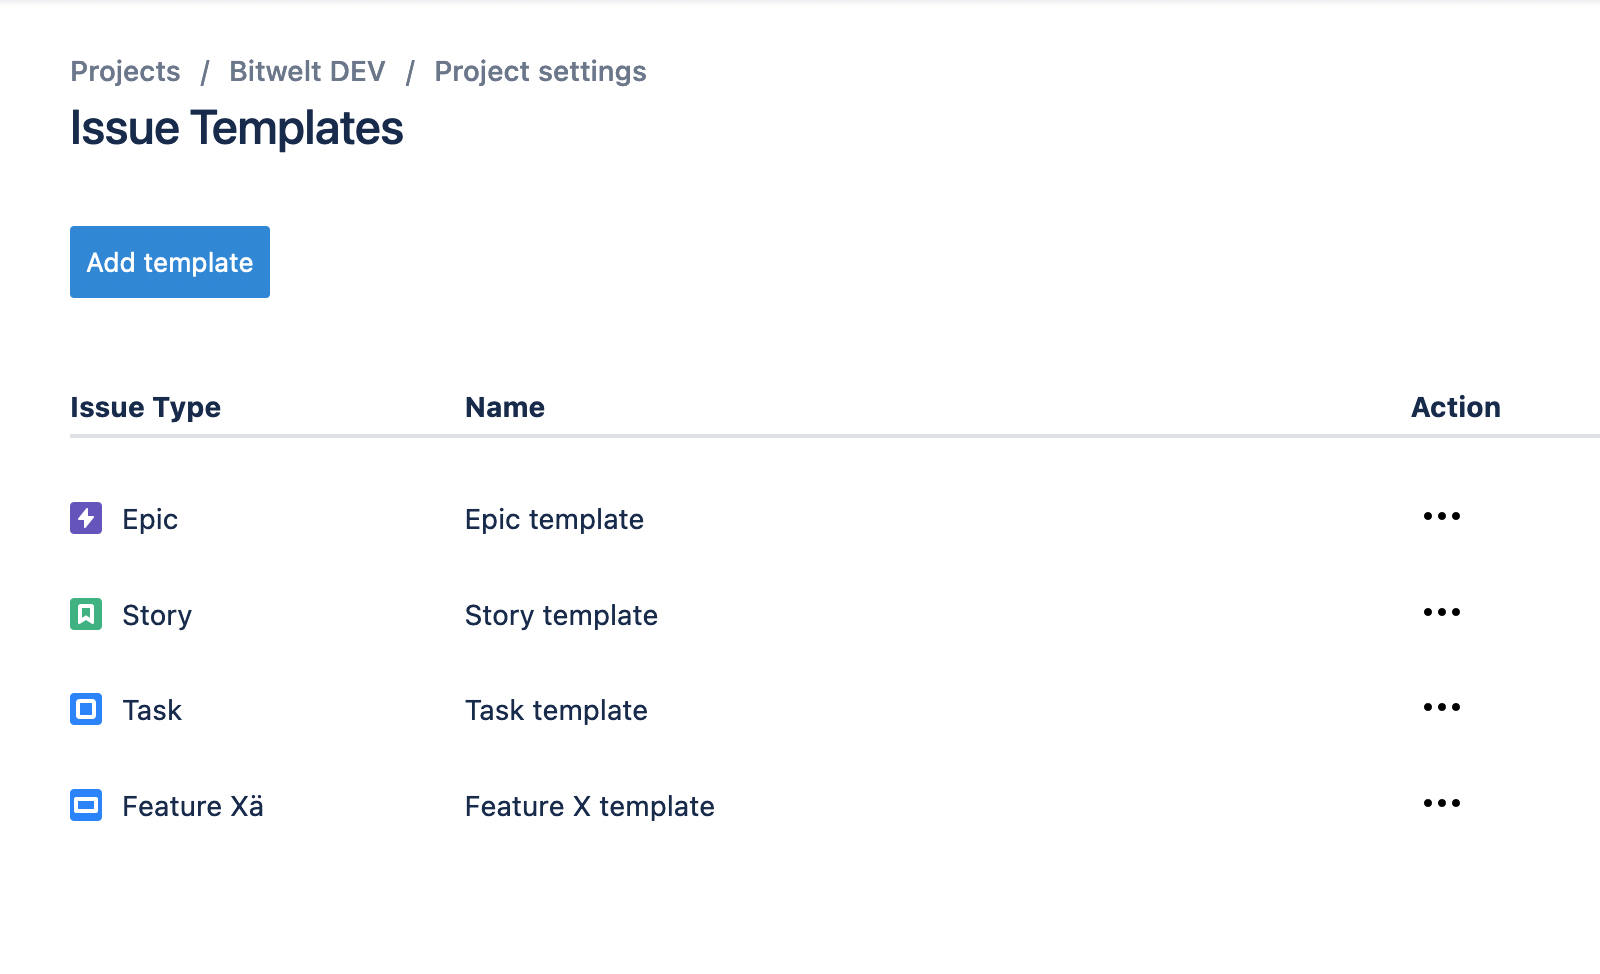Sort by the Issue Type column header
Viewport: 1600px width, 974px height.
click(x=145, y=407)
